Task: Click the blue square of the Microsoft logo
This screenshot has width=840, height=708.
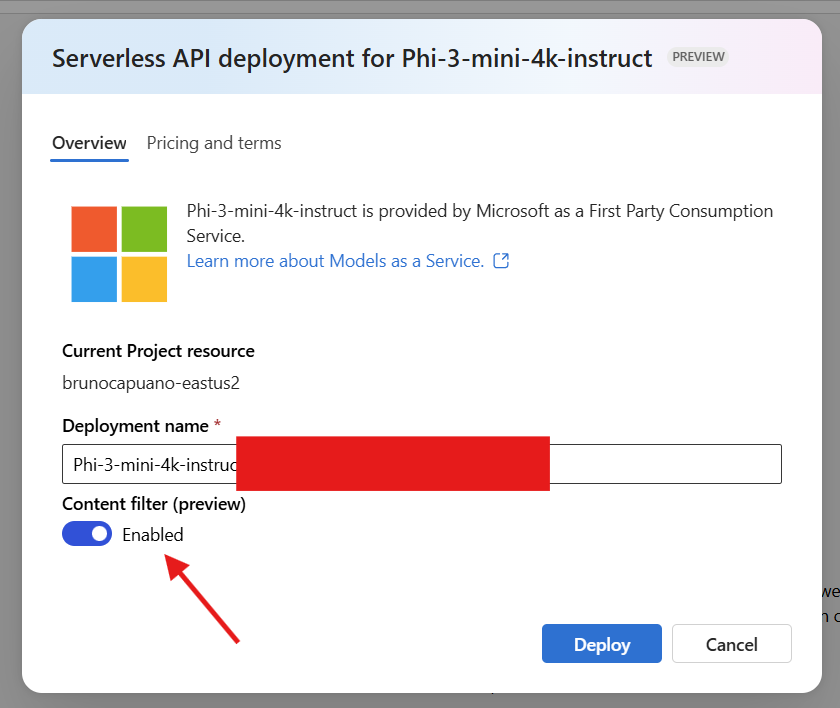Action: click(x=94, y=279)
